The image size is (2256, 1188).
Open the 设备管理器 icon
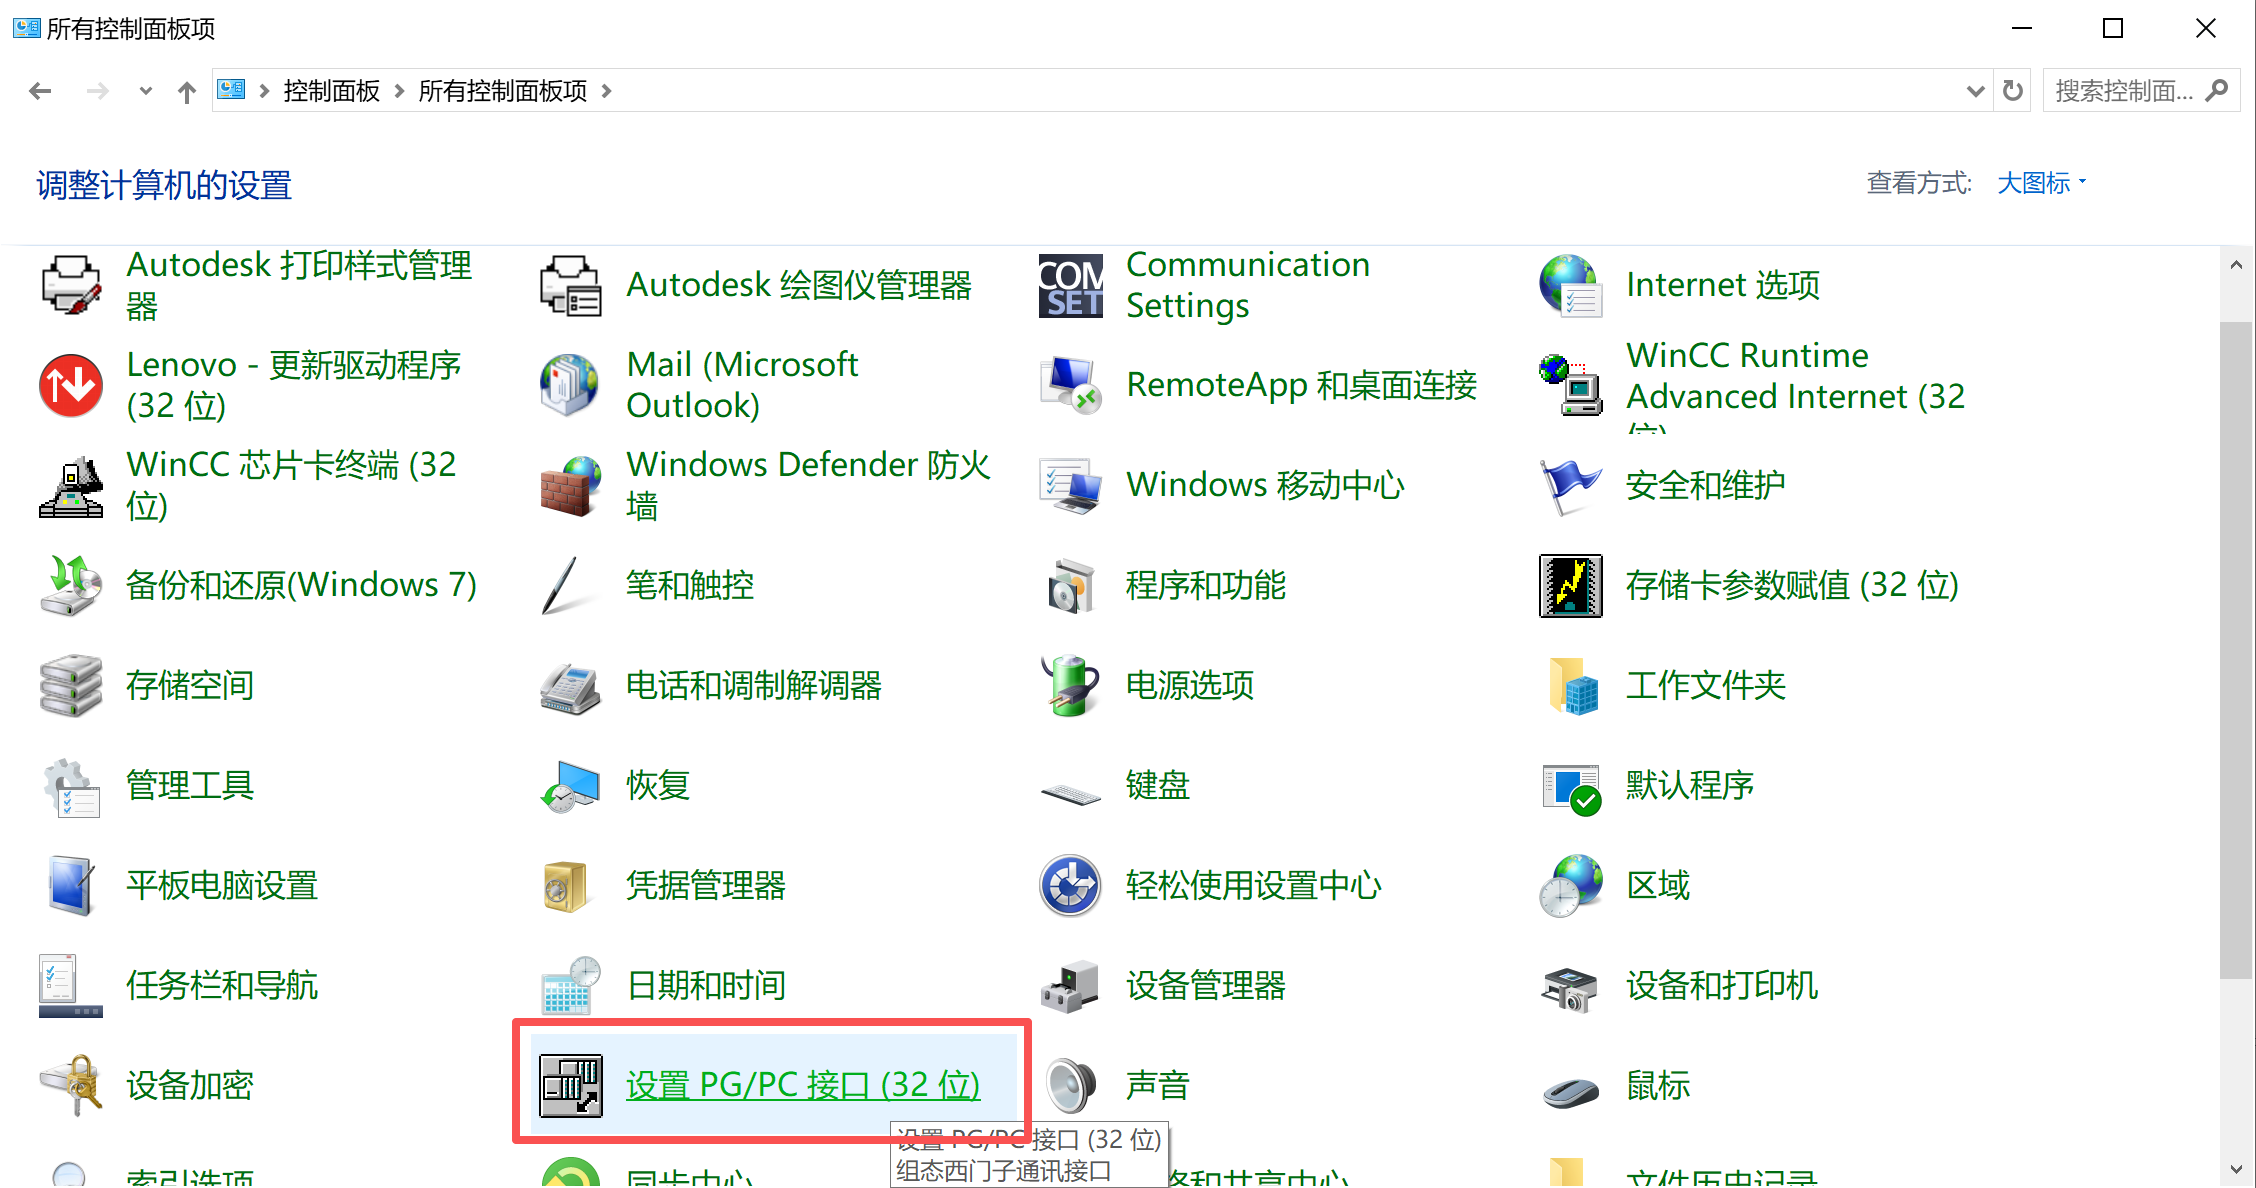point(1071,985)
